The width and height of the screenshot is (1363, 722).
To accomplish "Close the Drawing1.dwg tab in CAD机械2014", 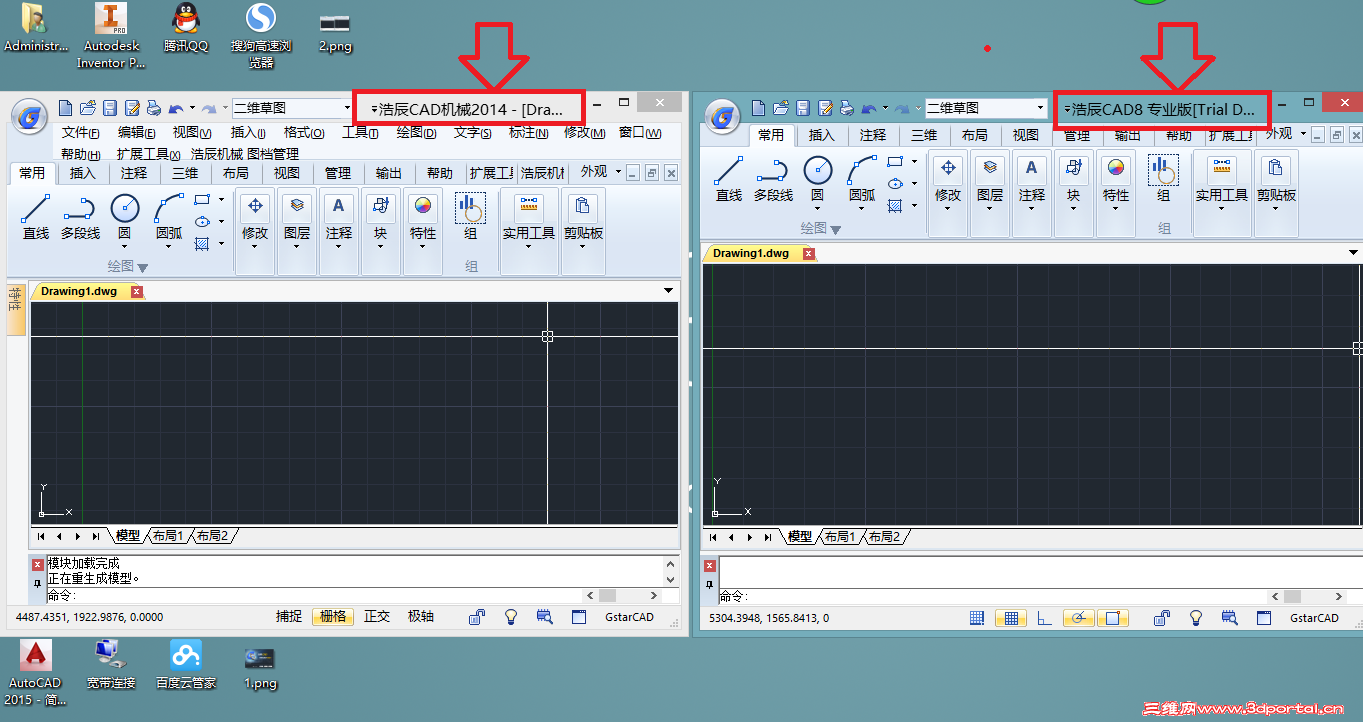I will (x=137, y=291).
